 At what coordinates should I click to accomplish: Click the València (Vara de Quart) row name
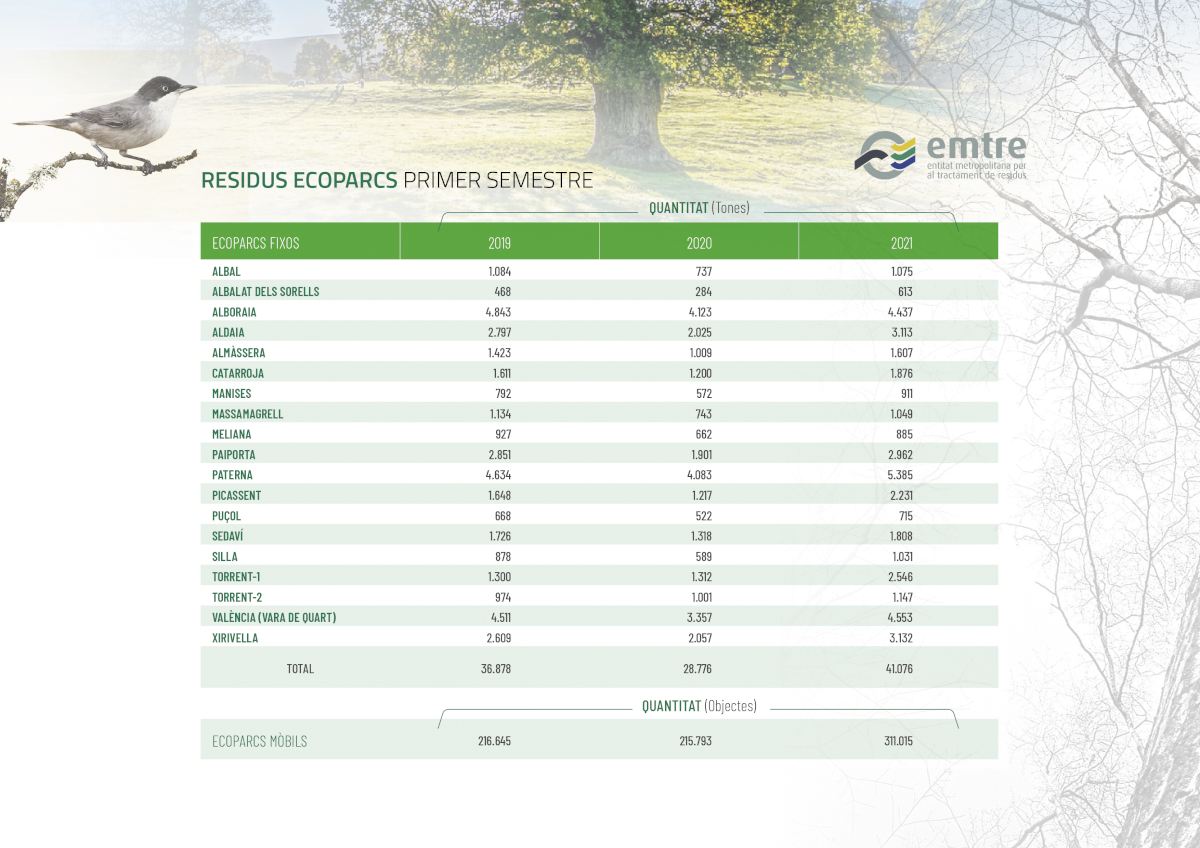click(274, 618)
